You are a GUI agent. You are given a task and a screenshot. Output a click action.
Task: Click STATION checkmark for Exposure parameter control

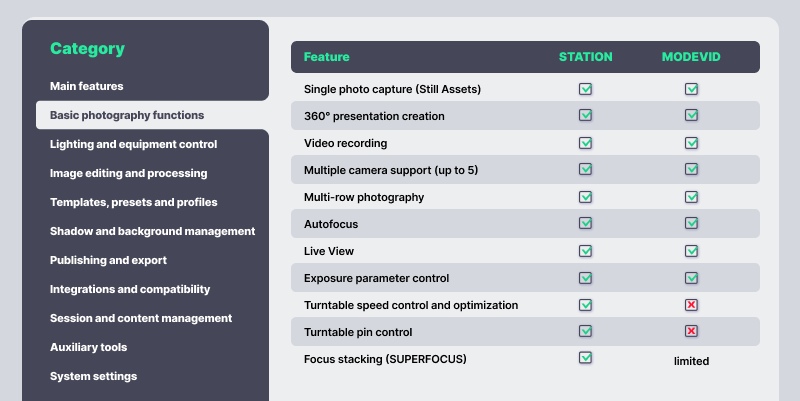[586, 277]
